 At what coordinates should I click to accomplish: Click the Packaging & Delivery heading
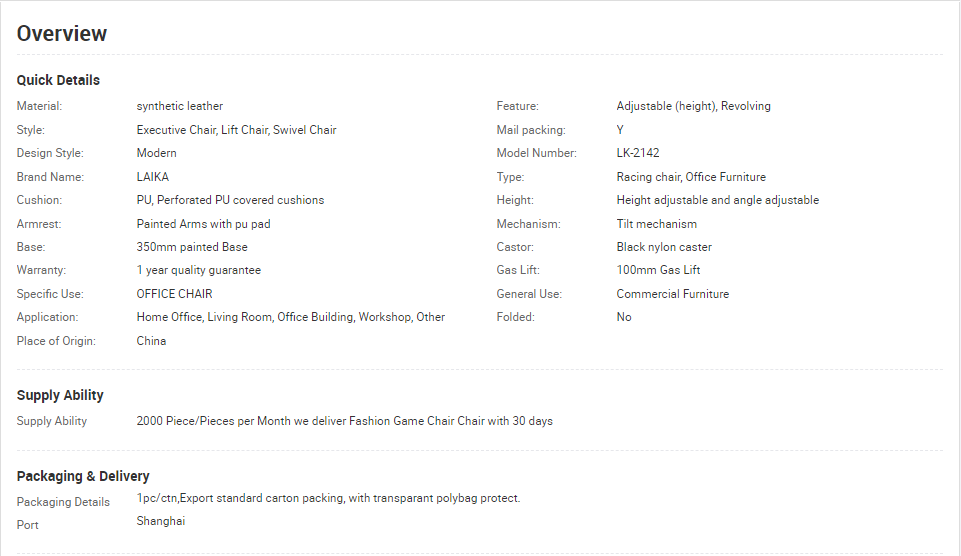point(83,476)
